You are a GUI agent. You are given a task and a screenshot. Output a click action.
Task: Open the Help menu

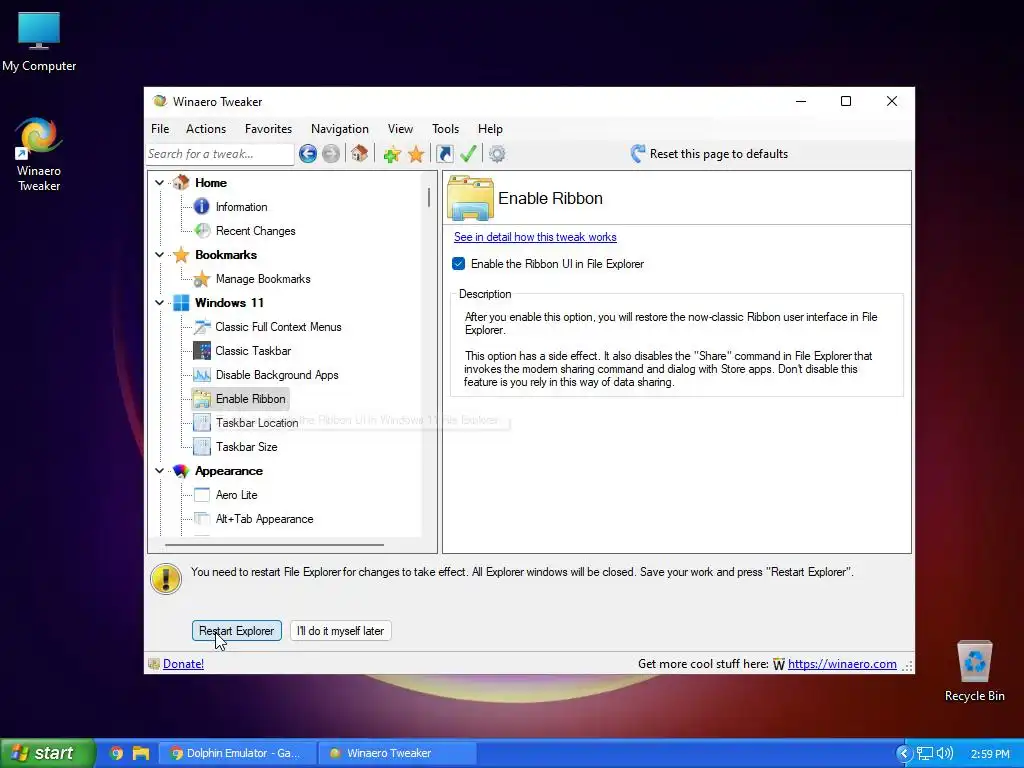[x=490, y=129]
